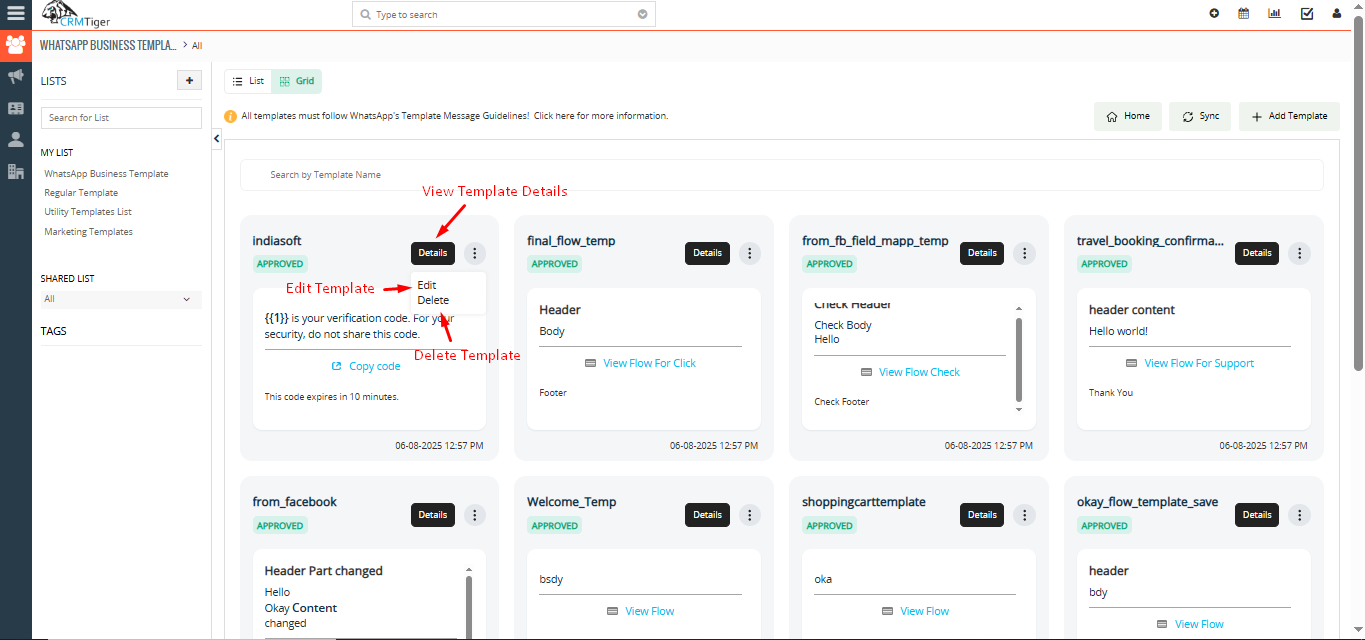The width and height of the screenshot is (1365, 640).
Task: View Details of indiasoft template
Action: (433, 253)
